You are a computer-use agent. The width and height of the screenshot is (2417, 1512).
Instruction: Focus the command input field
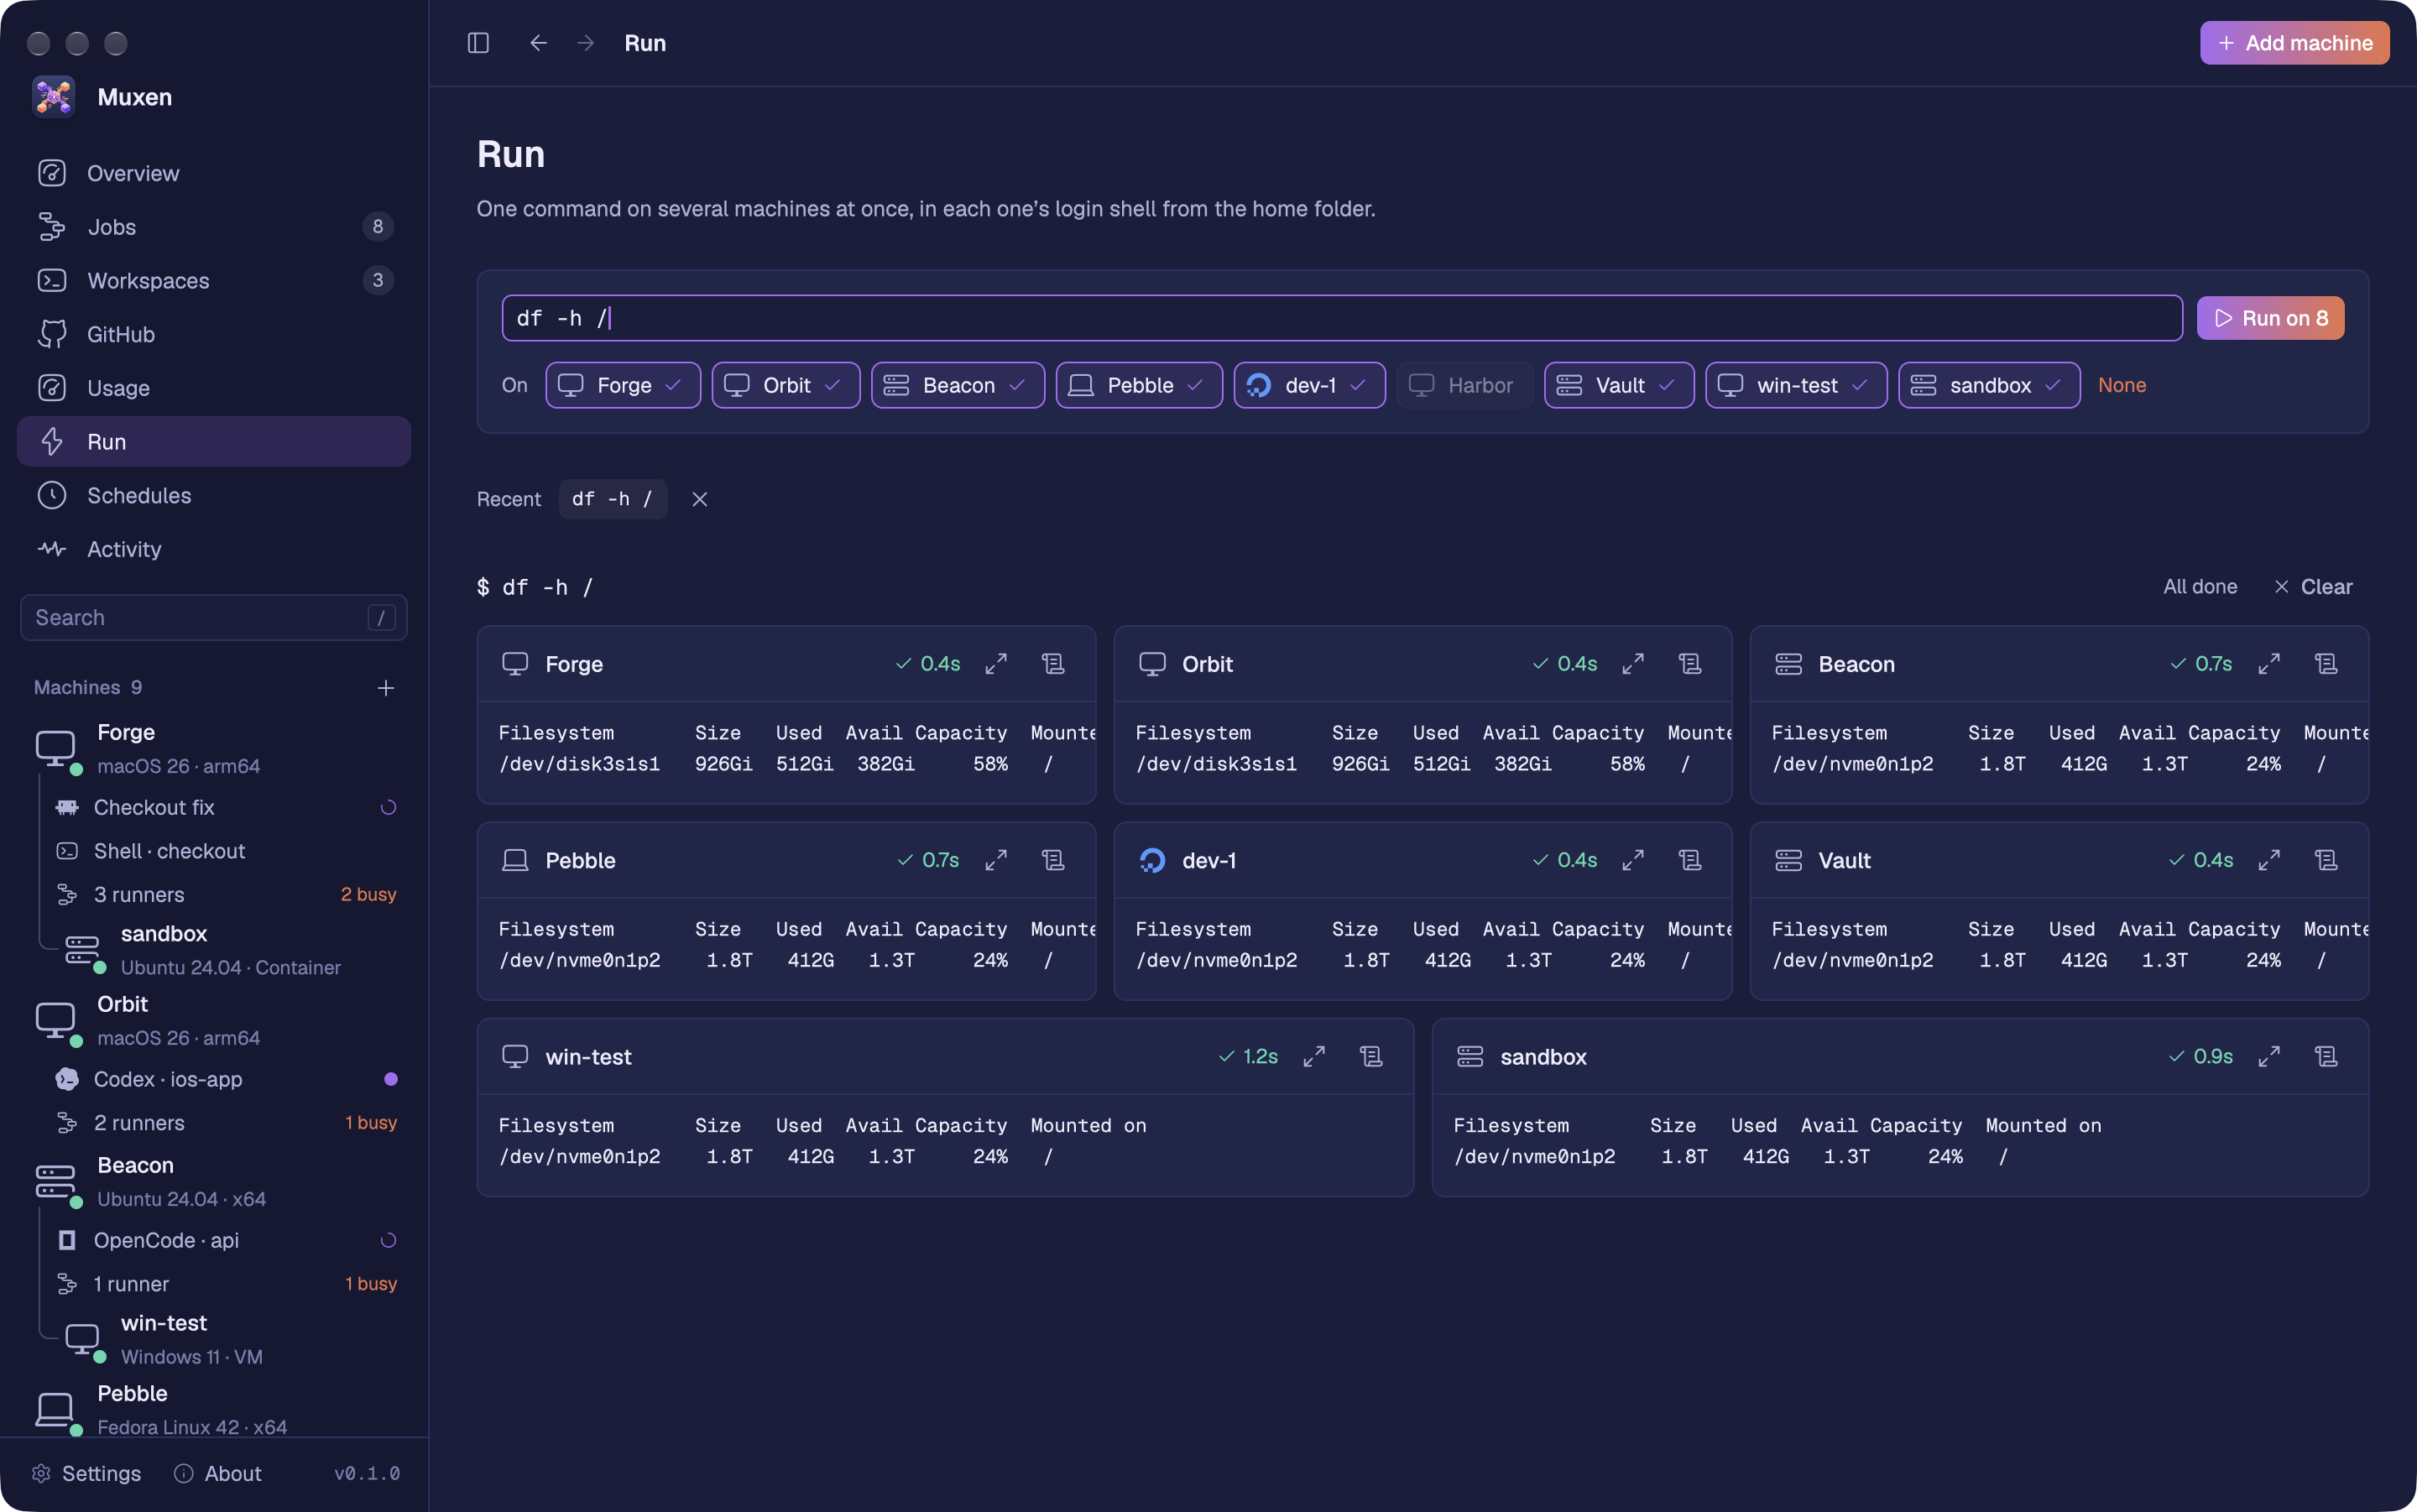pos(1342,318)
